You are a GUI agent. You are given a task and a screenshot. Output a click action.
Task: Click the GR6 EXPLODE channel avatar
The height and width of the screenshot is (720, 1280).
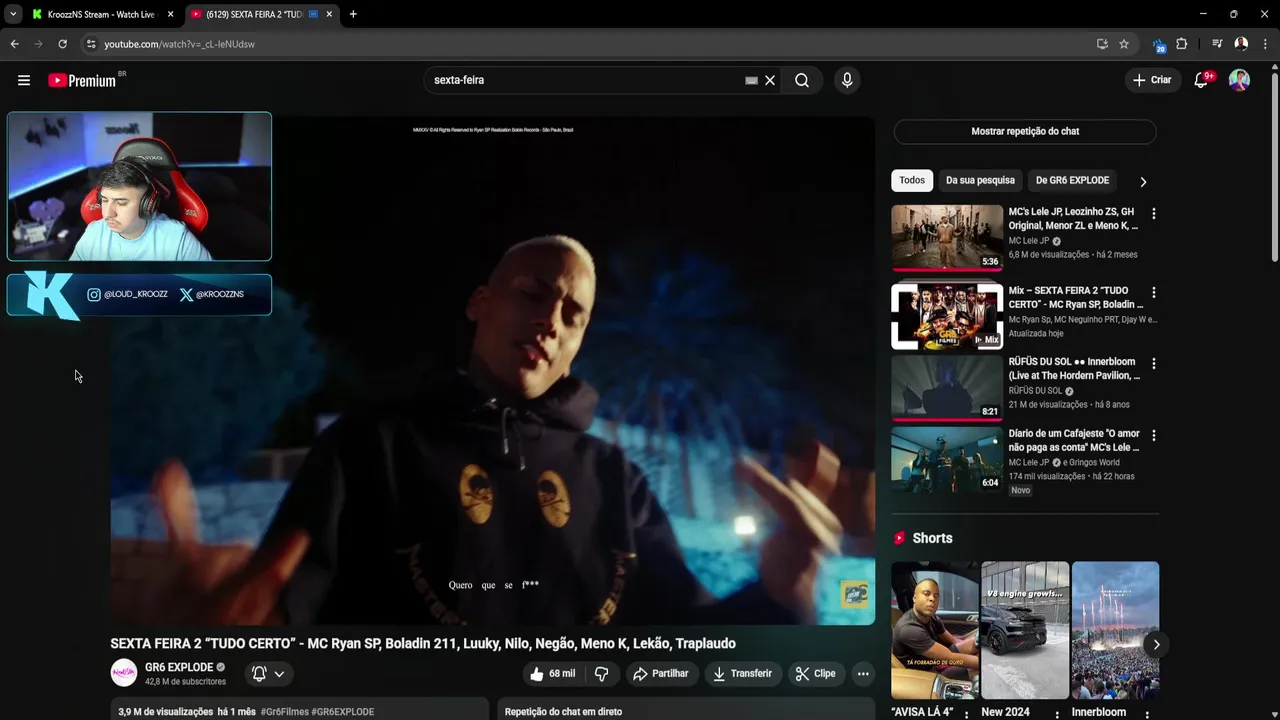point(124,673)
